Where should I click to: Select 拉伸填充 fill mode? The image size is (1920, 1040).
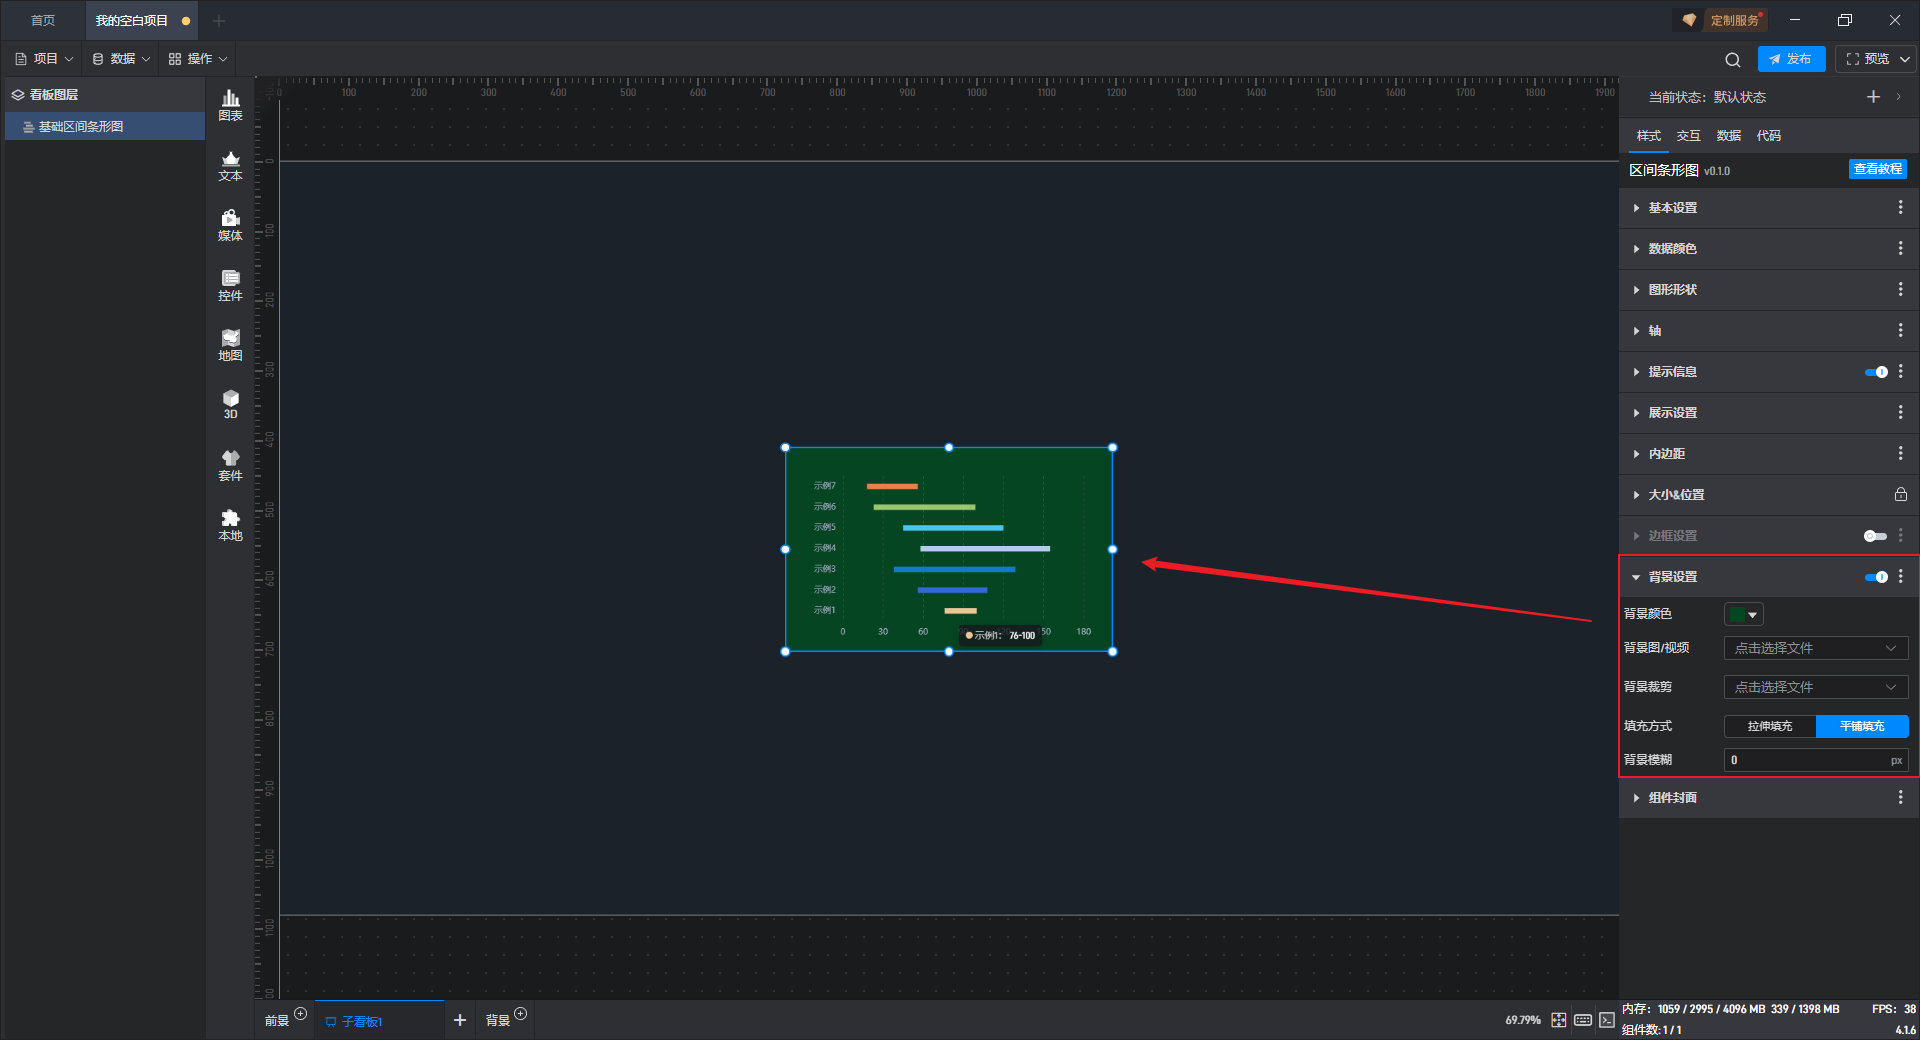[1770, 726]
